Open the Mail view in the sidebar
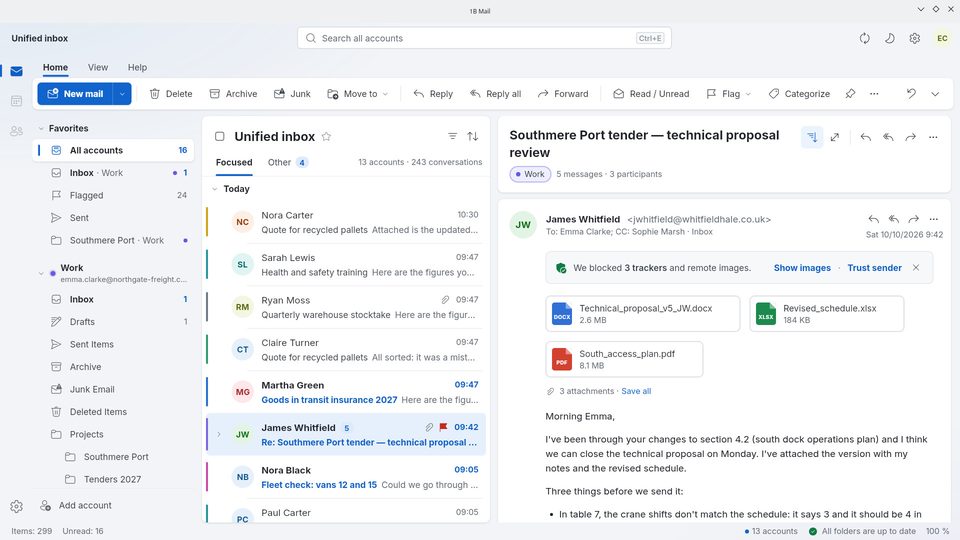 click(x=17, y=71)
